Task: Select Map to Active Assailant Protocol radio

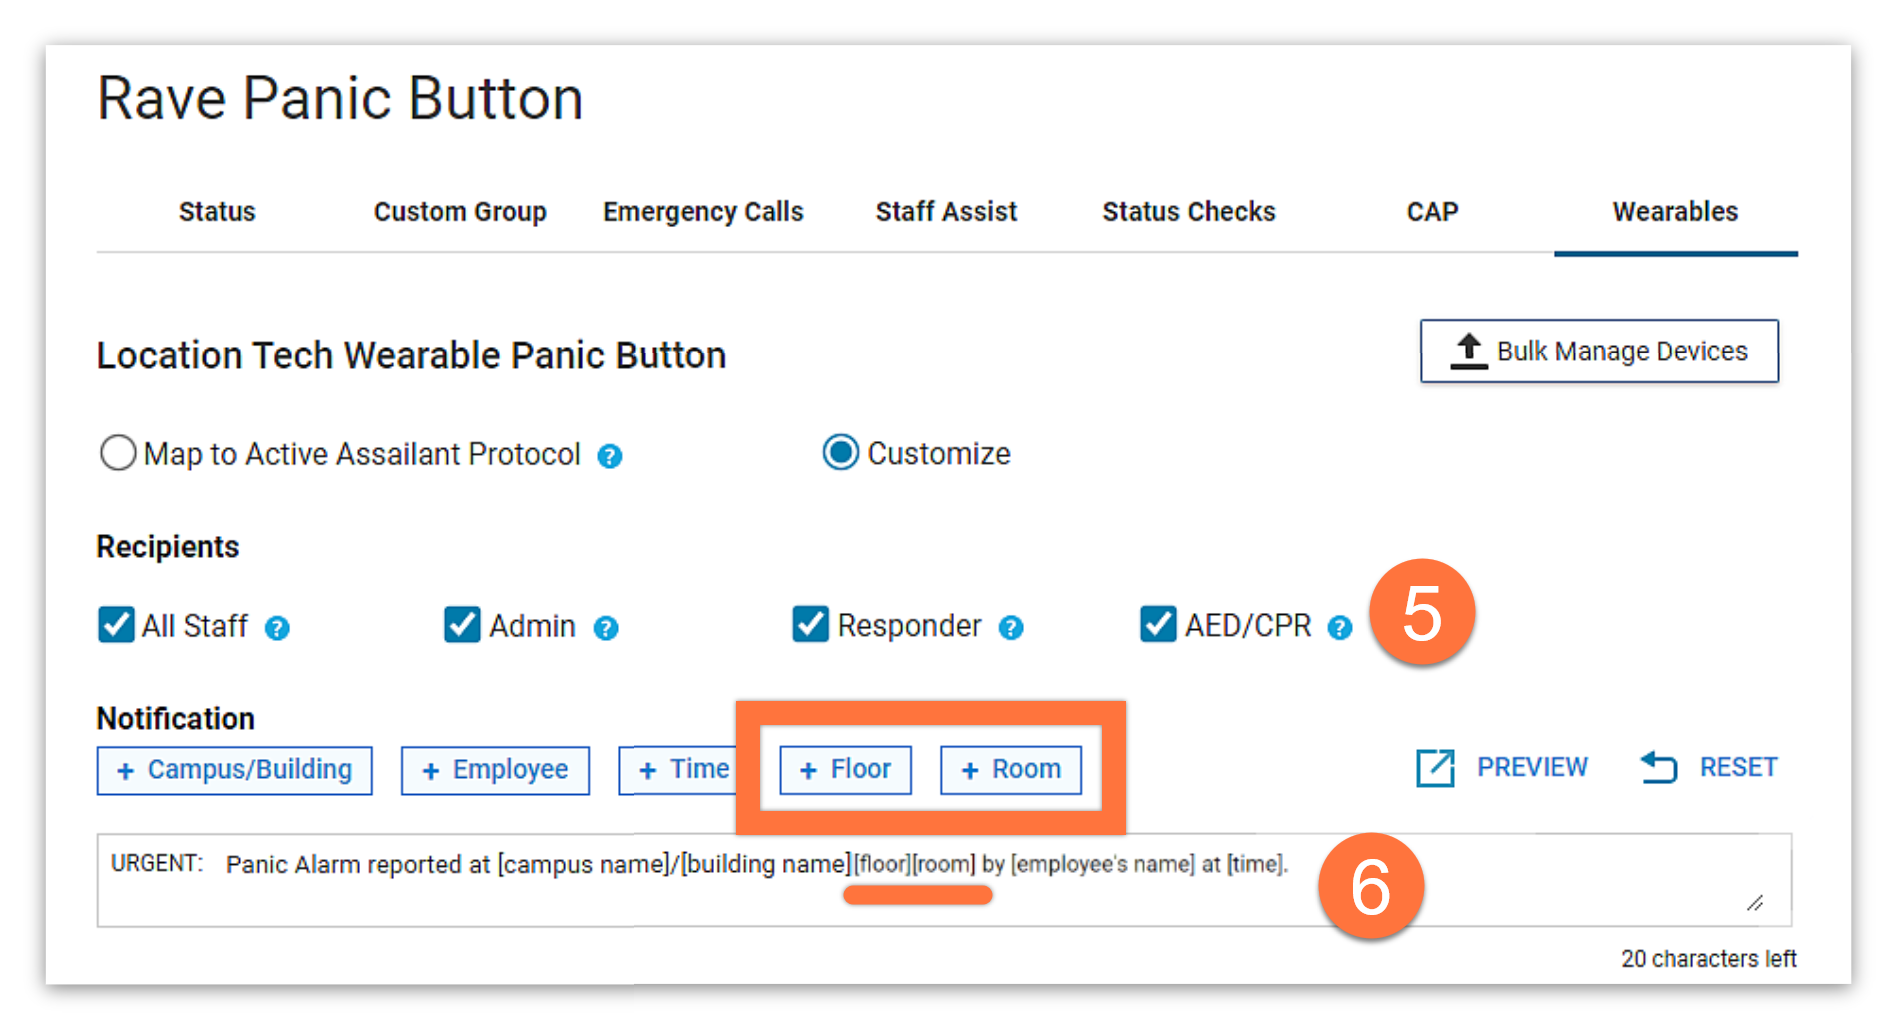Action: click(118, 452)
